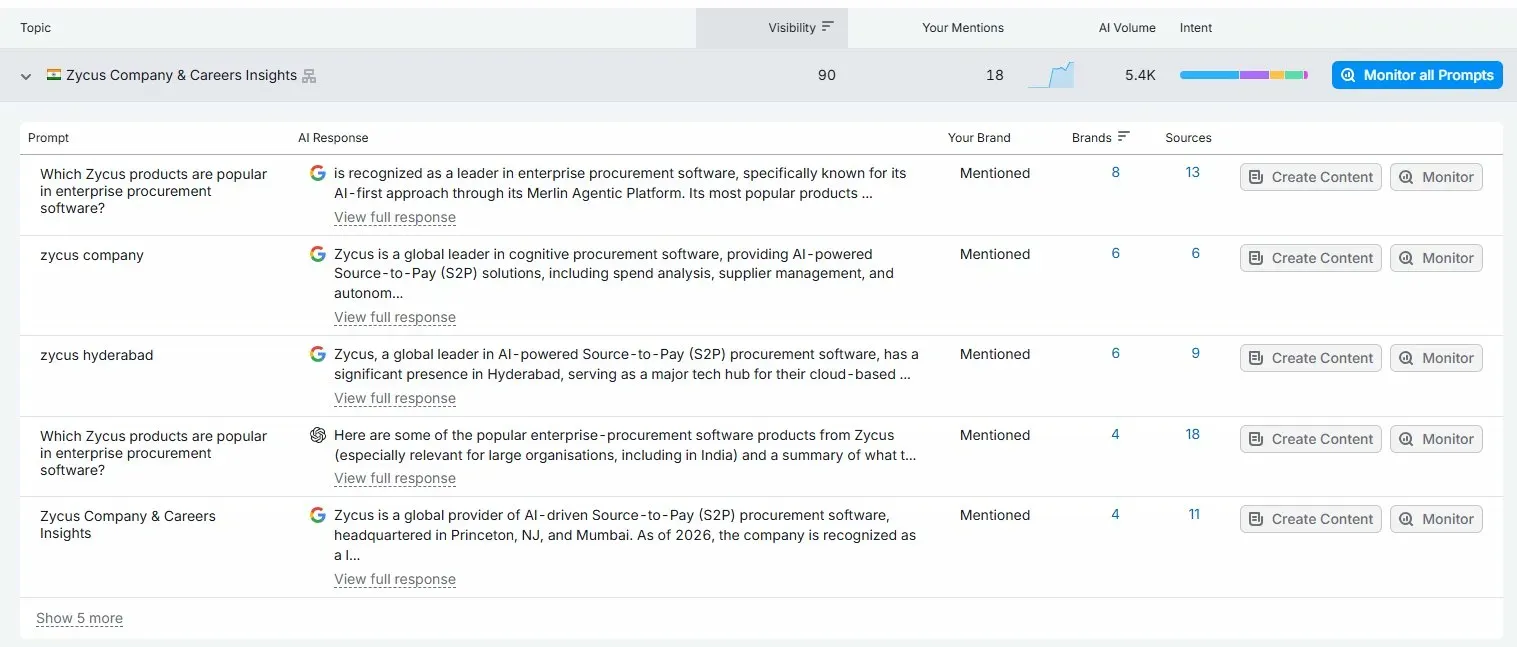Click the purple segment of the intent bar
Viewport: 1517px width, 647px height.
[x=1254, y=75]
